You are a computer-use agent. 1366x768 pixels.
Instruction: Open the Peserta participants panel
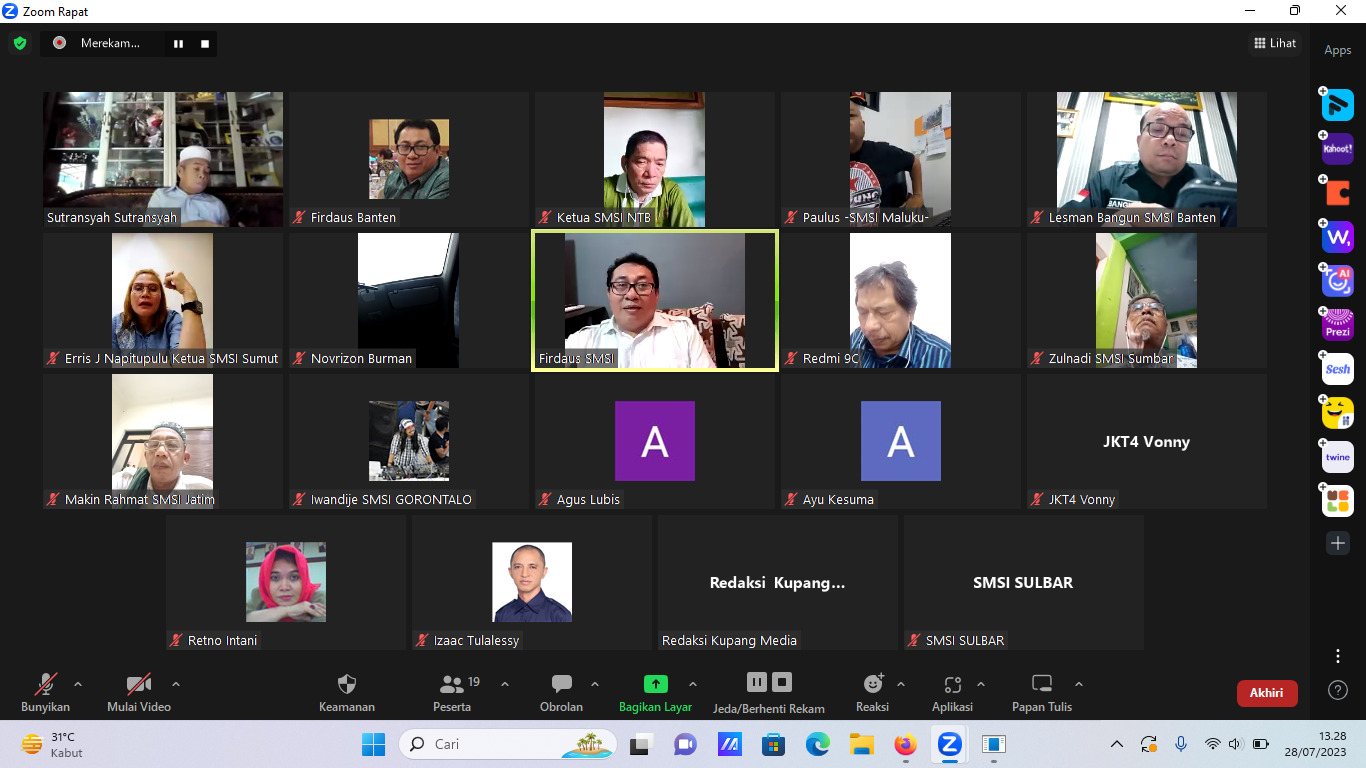click(452, 685)
